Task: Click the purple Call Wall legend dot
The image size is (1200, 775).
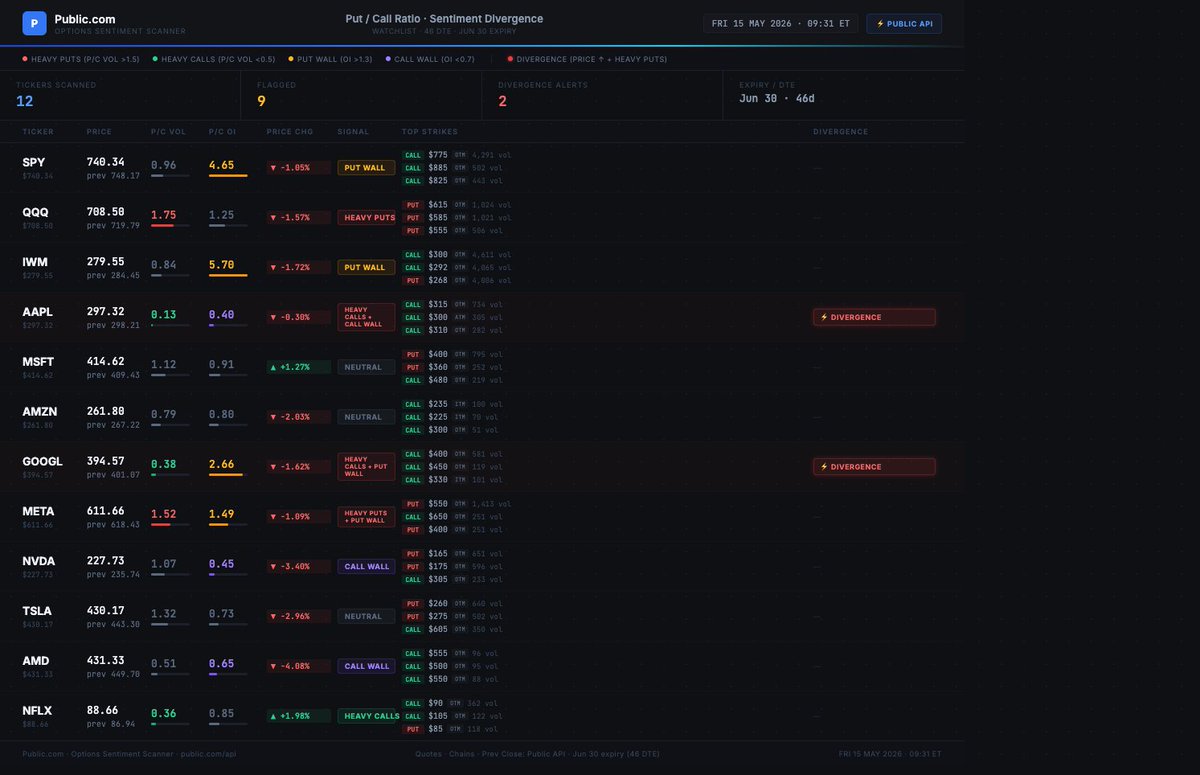Action: pos(388,59)
